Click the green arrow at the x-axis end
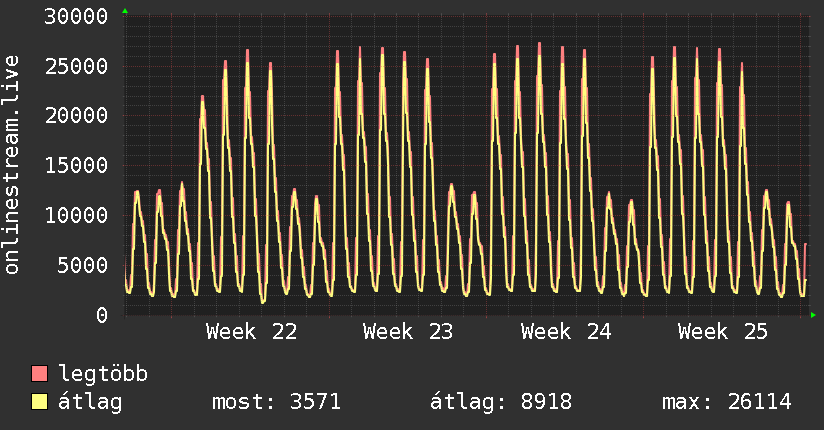Viewport: 824px width, 430px height. (813, 315)
